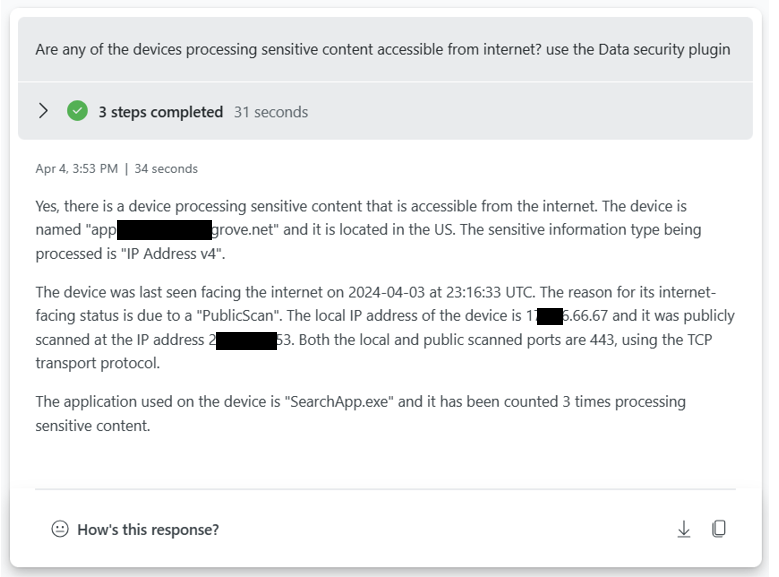Click the redacted block in the local IP address
This screenshot has height=577, width=779.
pyautogui.click(x=550, y=316)
